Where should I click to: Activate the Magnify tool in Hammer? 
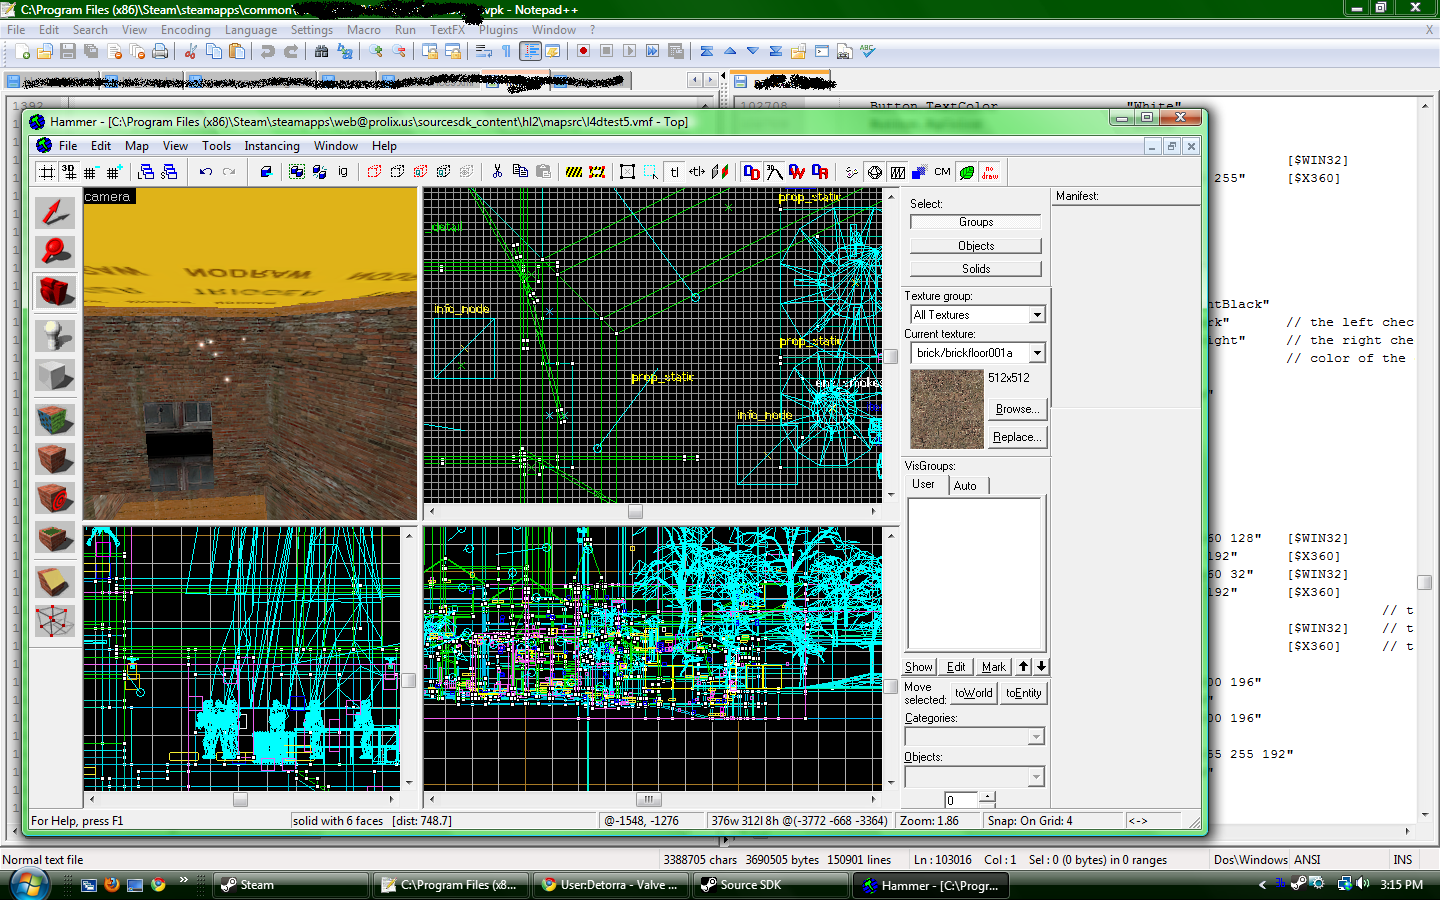tap(55, 252)
